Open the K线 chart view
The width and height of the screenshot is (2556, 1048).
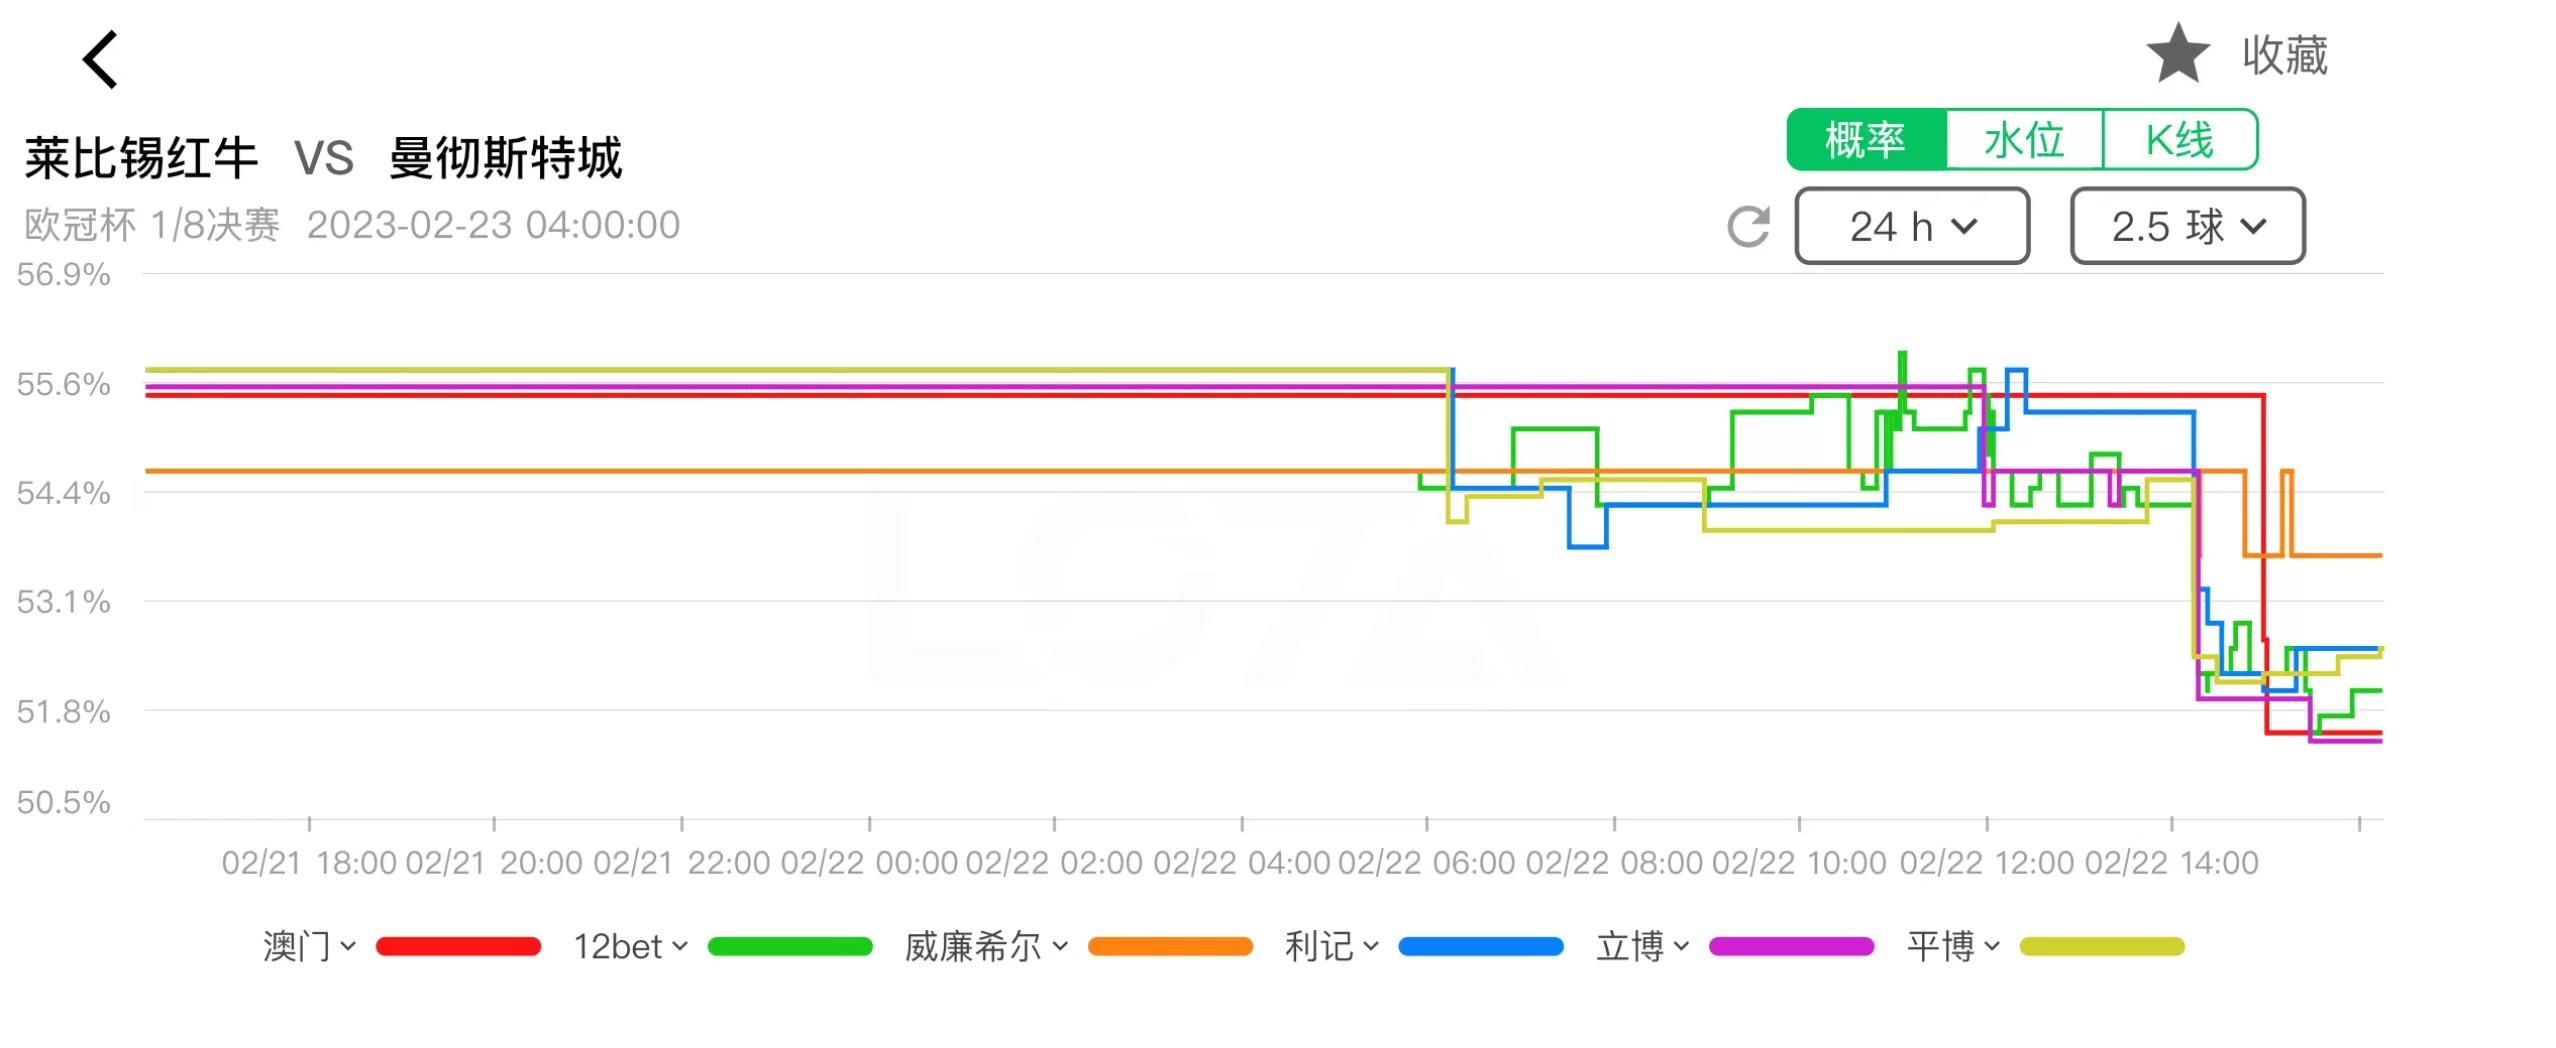point(2180,140)
